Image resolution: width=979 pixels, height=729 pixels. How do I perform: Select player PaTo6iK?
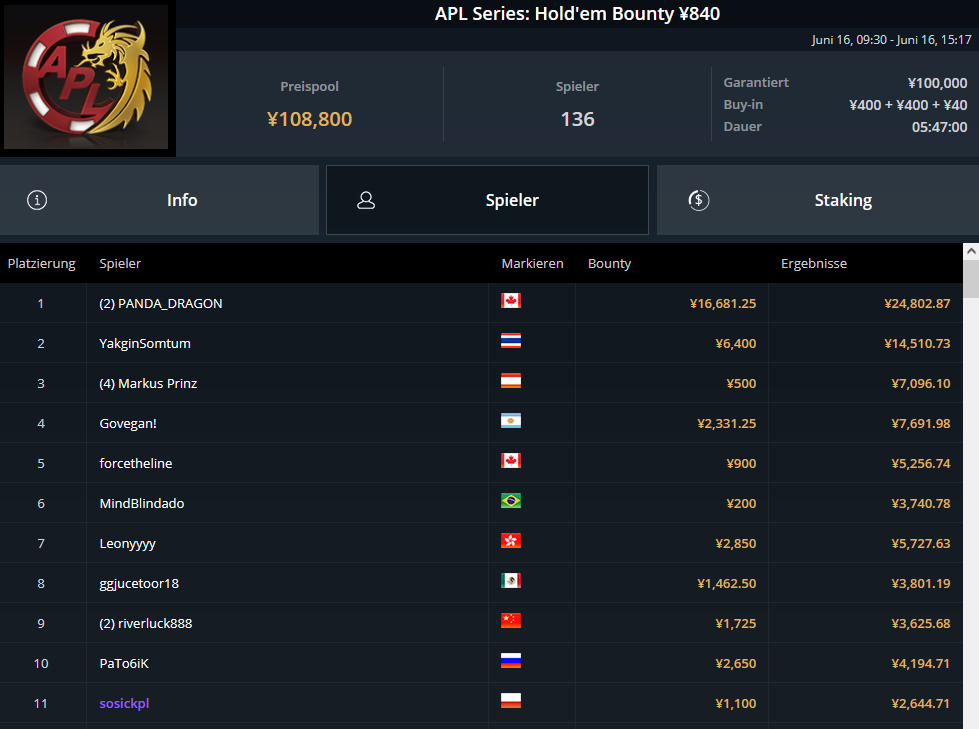tap(124, 663)
